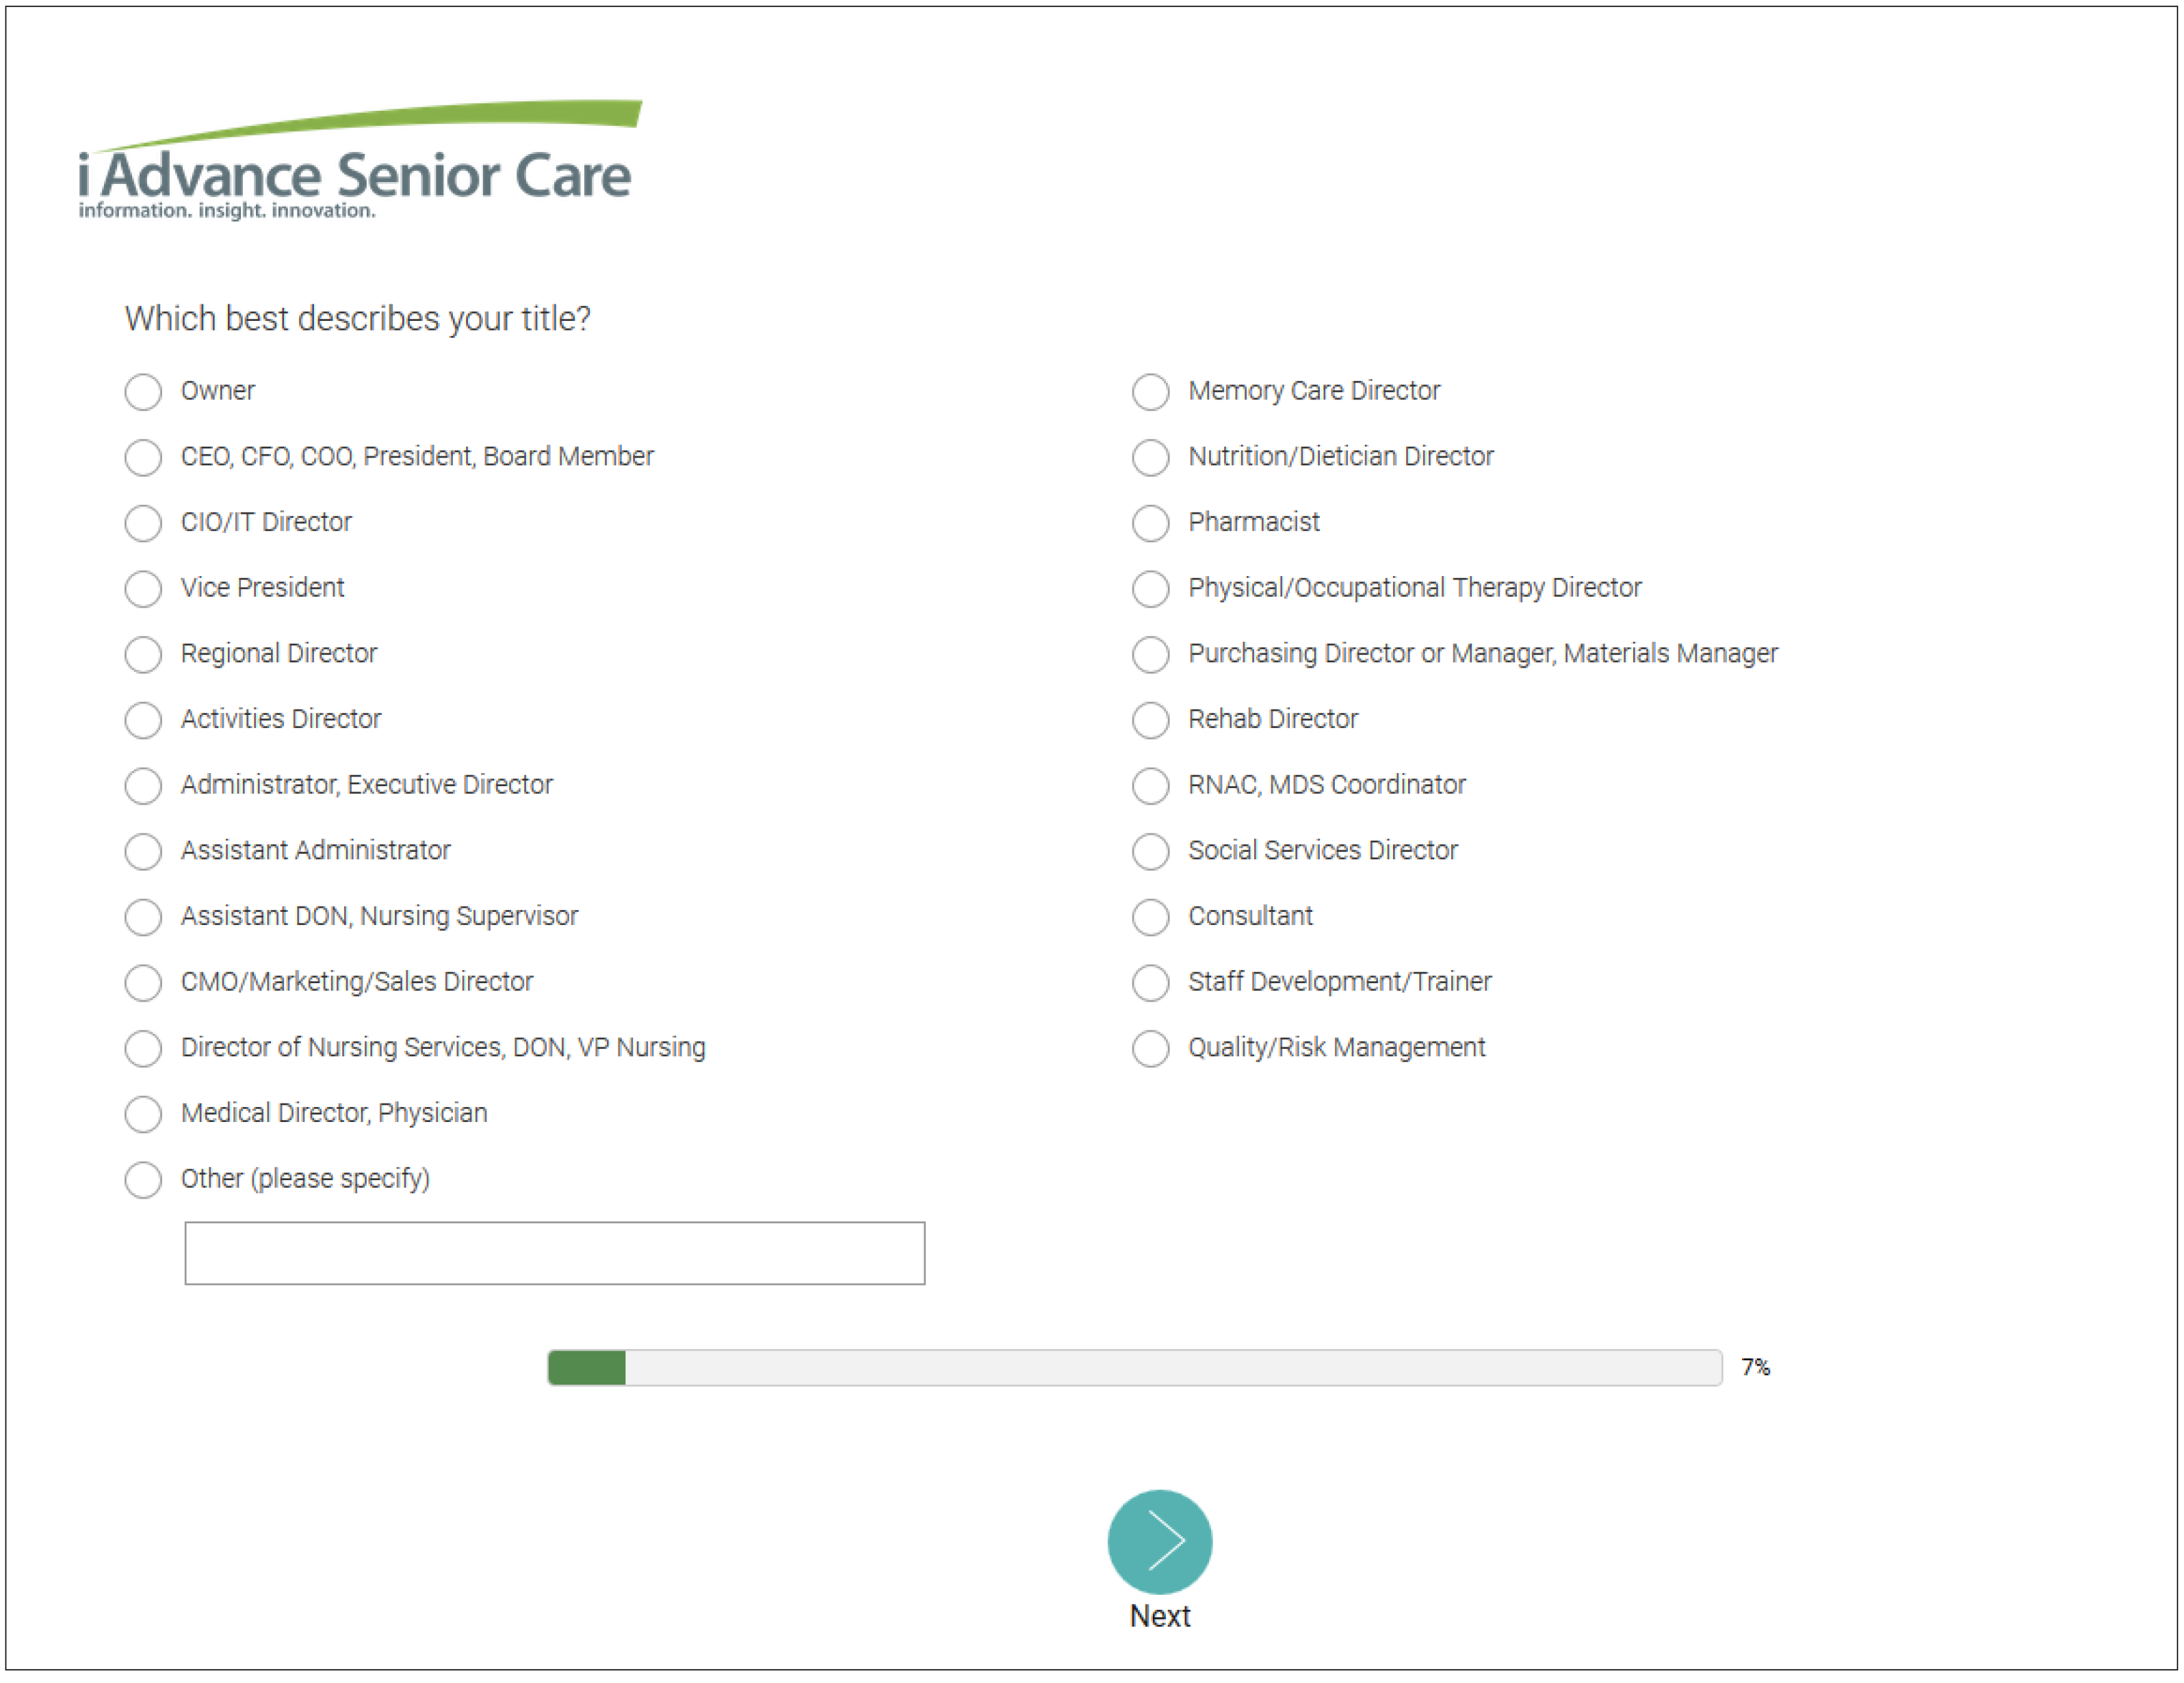The image size is (2184, 1683).
Task: Click the Other specify text field
Action: point(554,1252)
